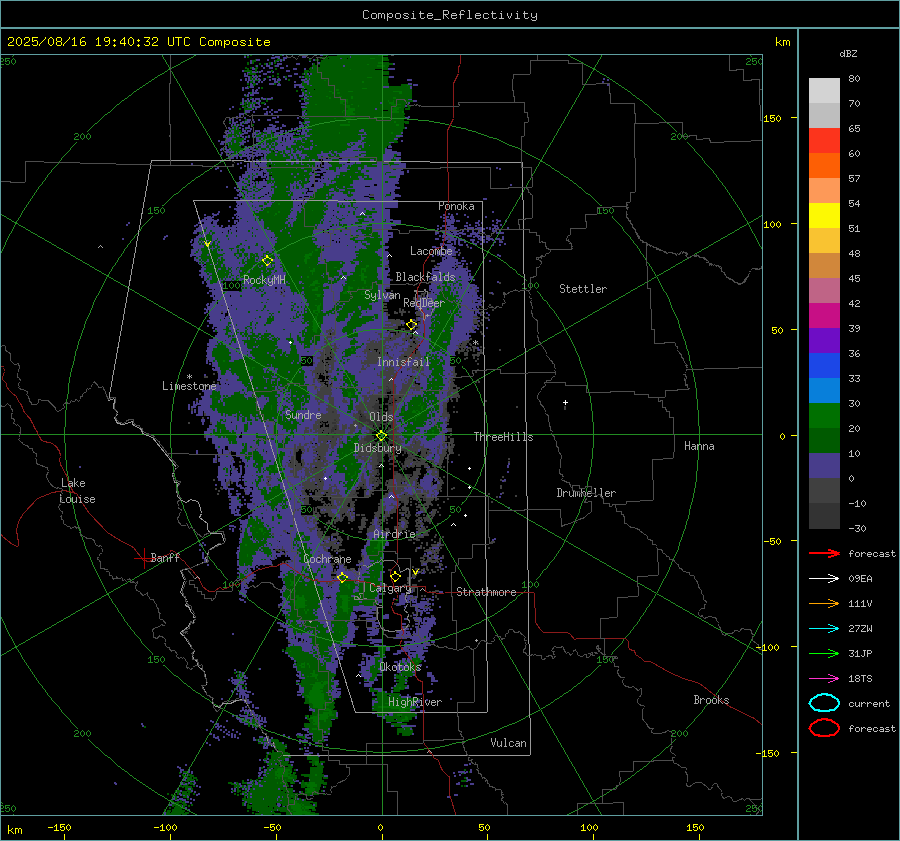
Task: Click the Vulcan label
Action: [509, 743]
